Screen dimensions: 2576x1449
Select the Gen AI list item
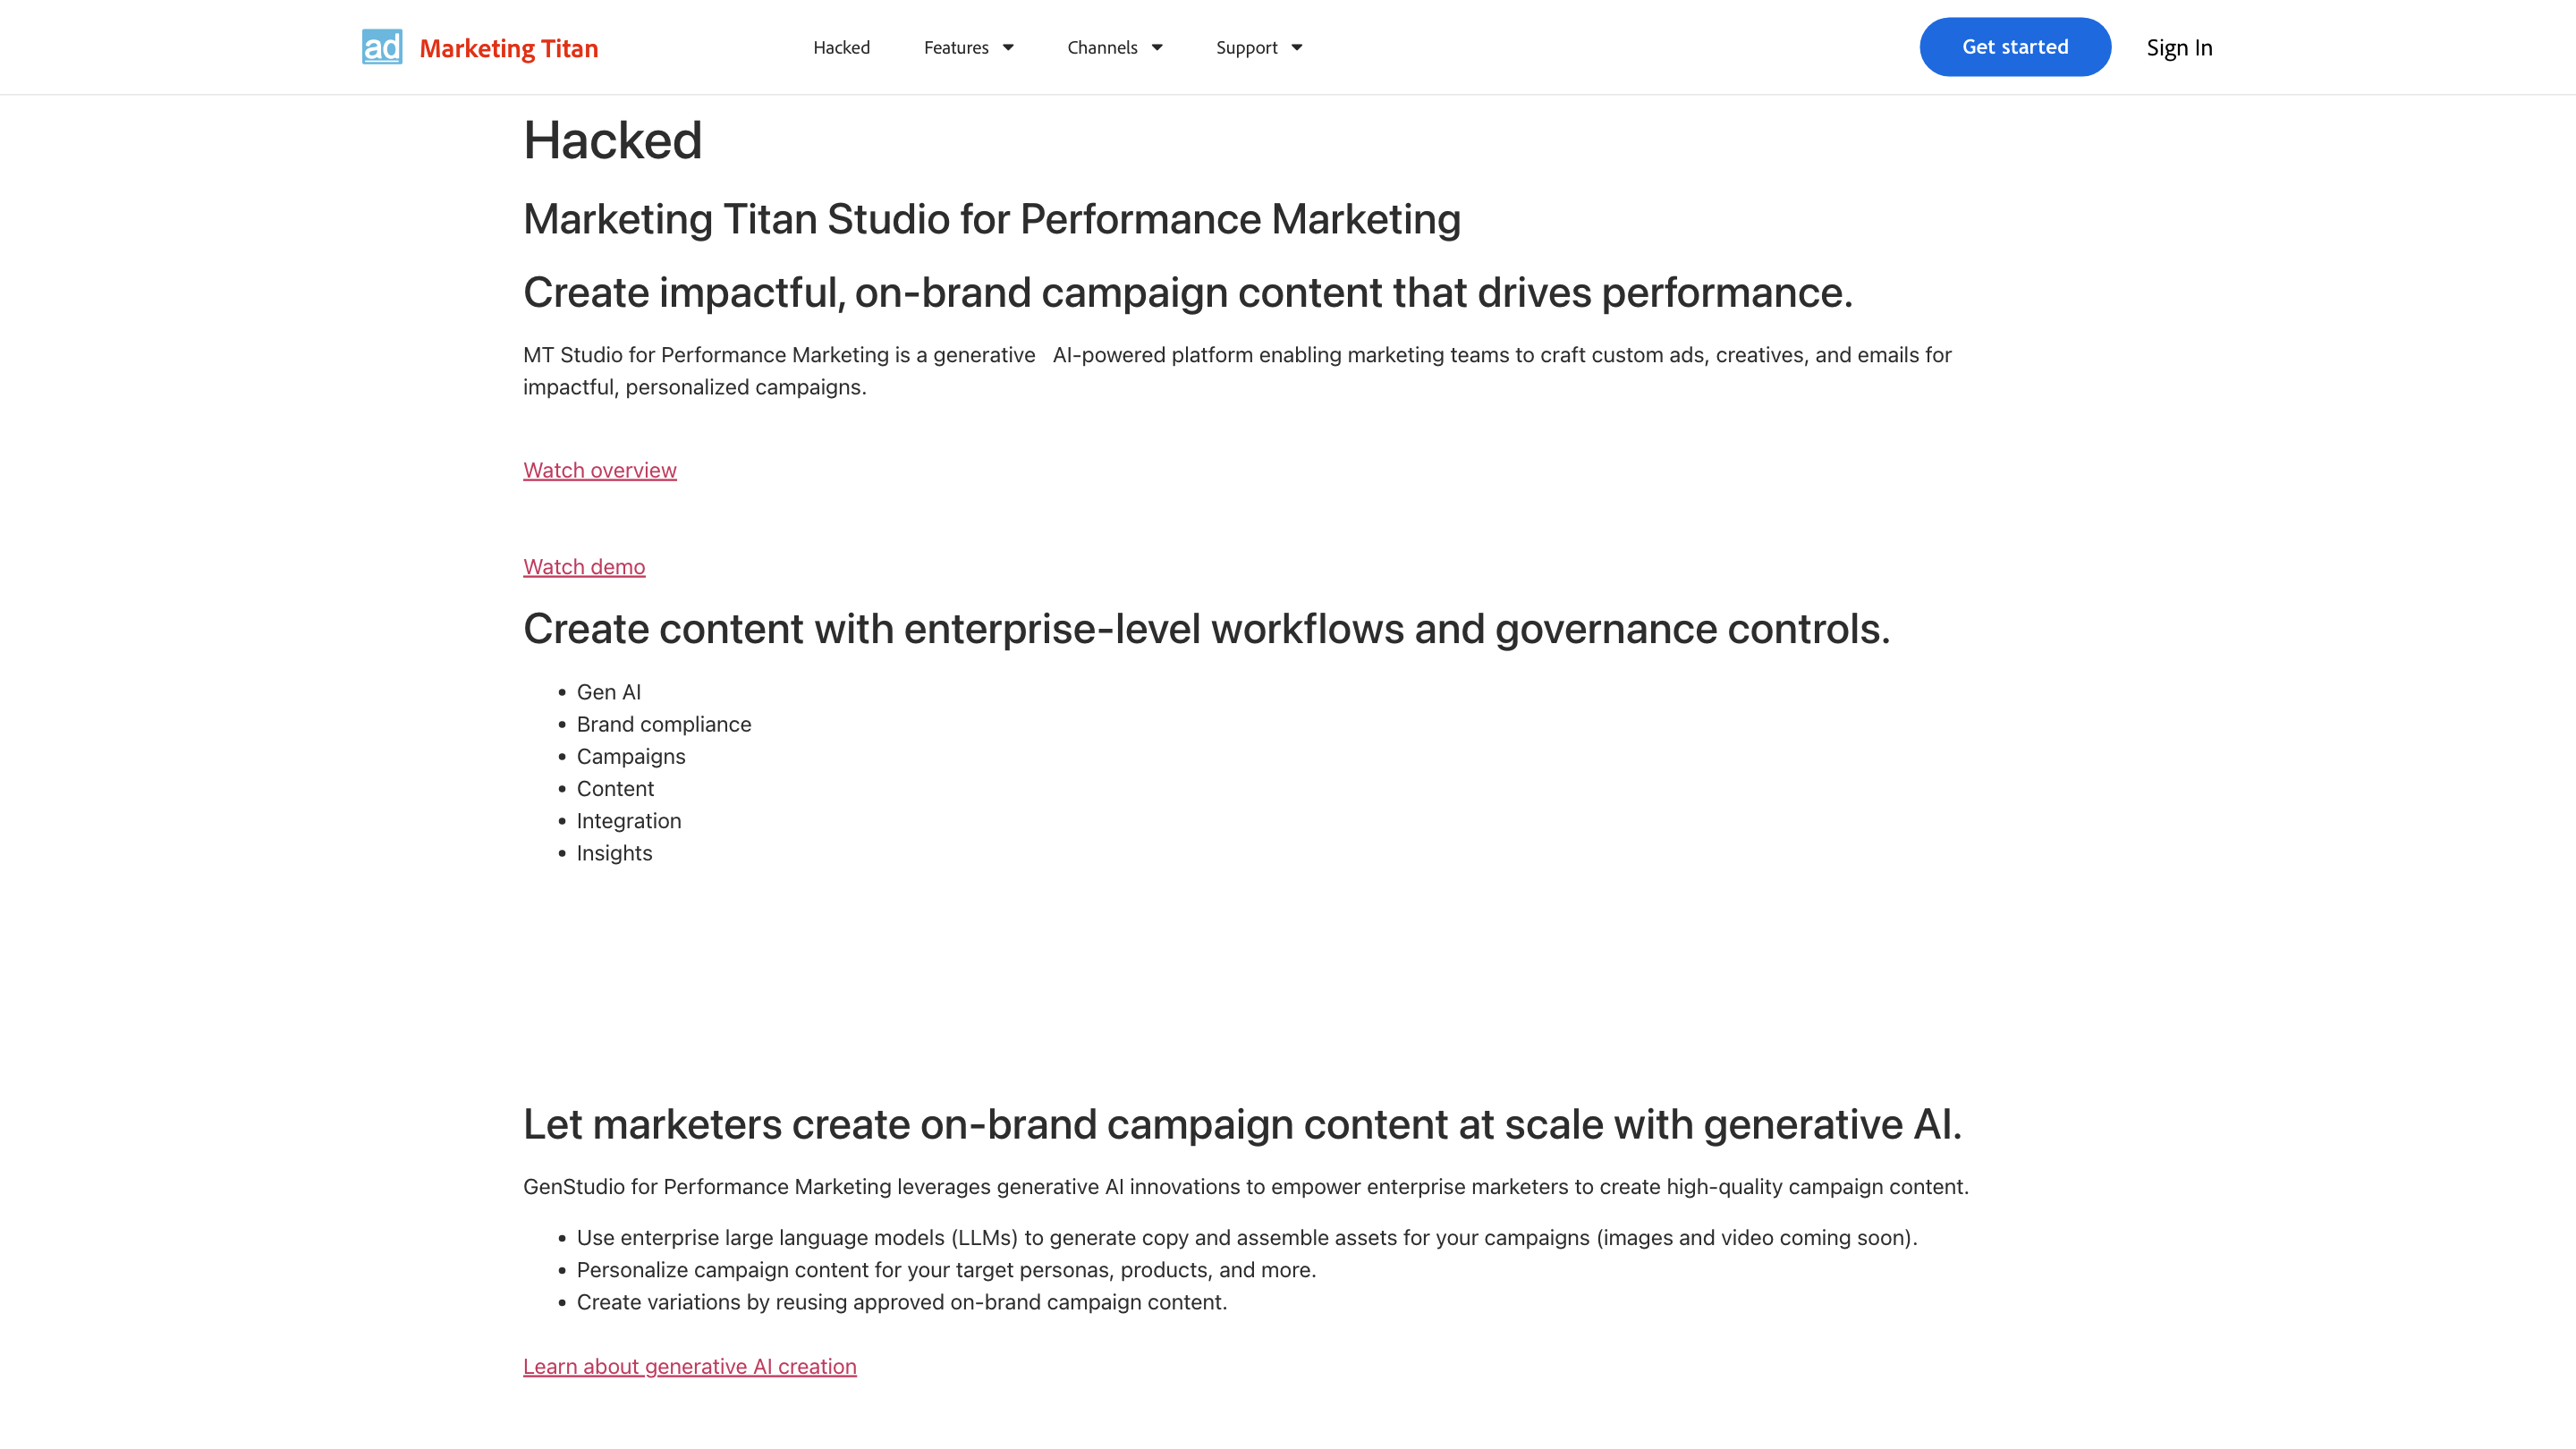[608, 692]
